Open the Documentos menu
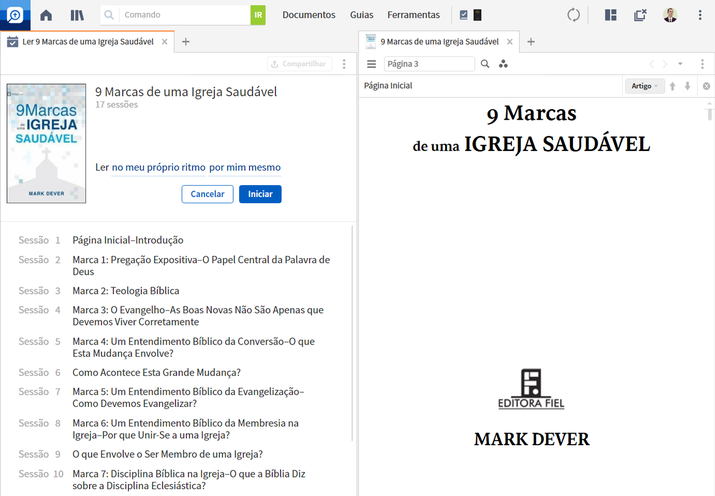 (x=309, y=15)
